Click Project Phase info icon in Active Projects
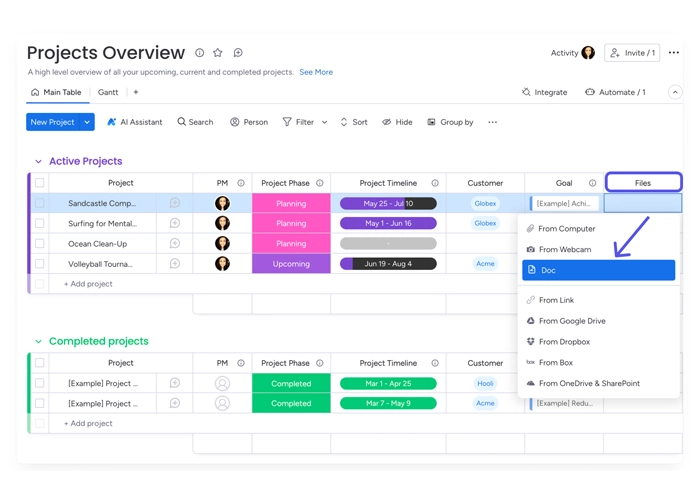Image resolution: width=700 pixels, height=497 pixels. pos(320,183)
